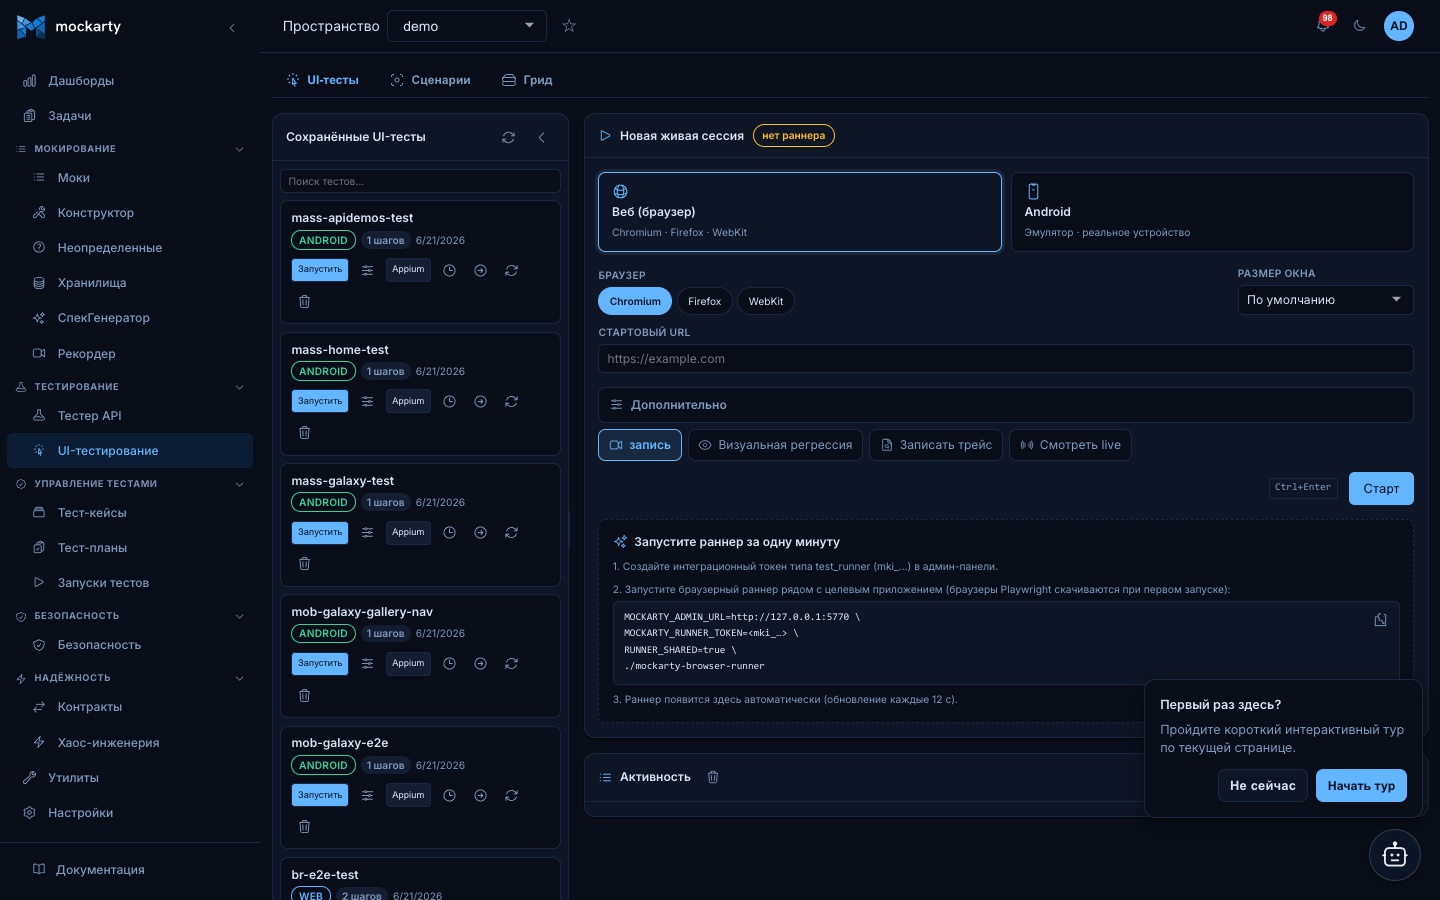Open Рекордер in sidebar
The height and width of the screenshot is (900, 1440).
pyautogui.click(x=130, y=354)
